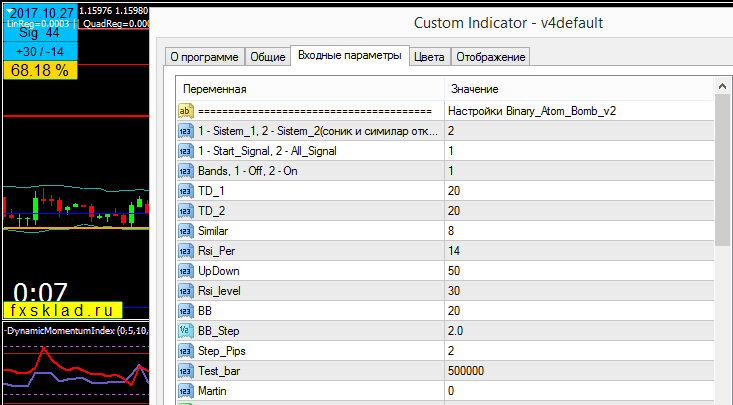The image size is (733, 405).
Task: Click the fxsklad.ru yellow label
Action: click(x=62, y=310)
